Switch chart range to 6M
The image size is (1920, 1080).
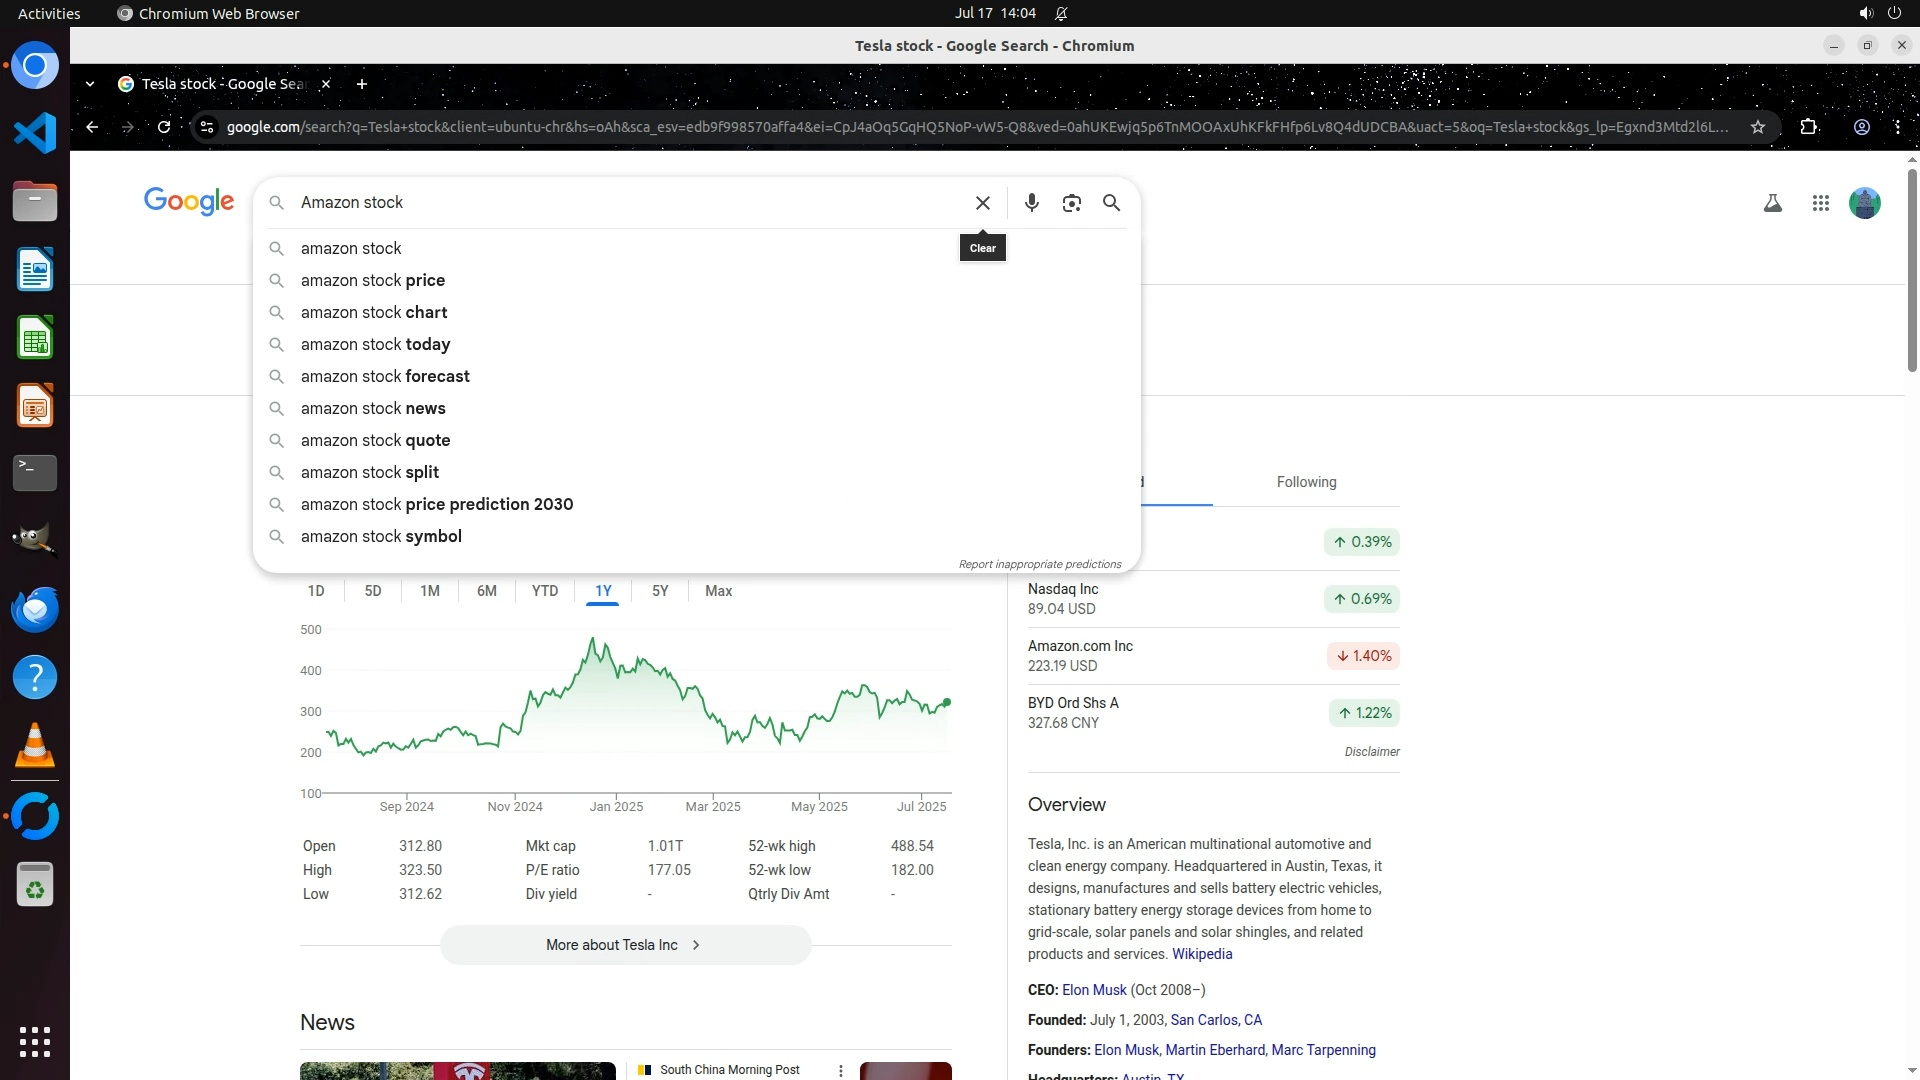[x=486, y=591]
